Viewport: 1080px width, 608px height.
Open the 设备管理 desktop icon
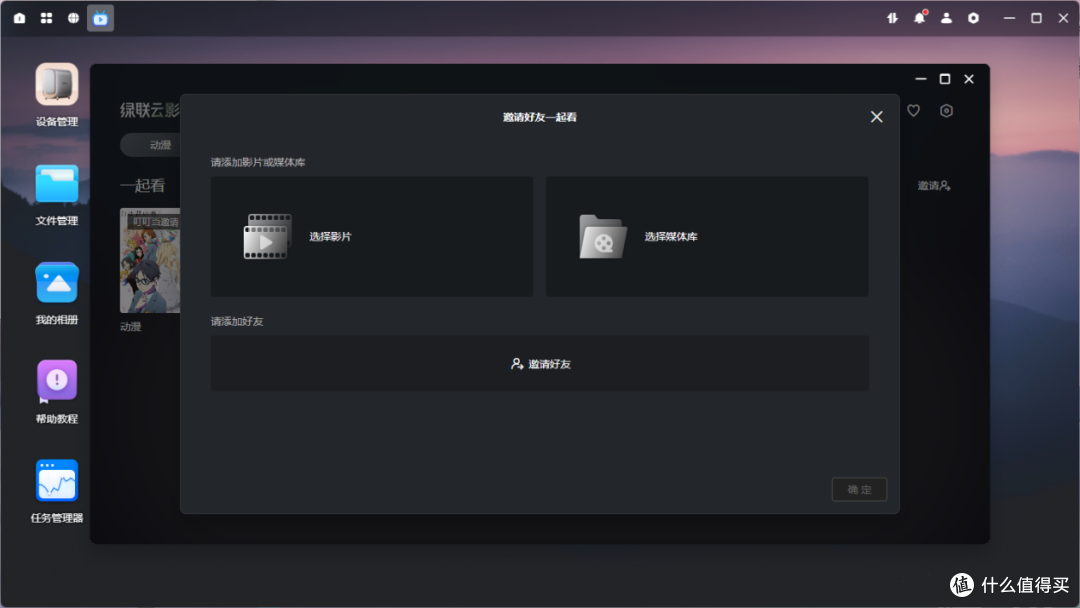56,85
